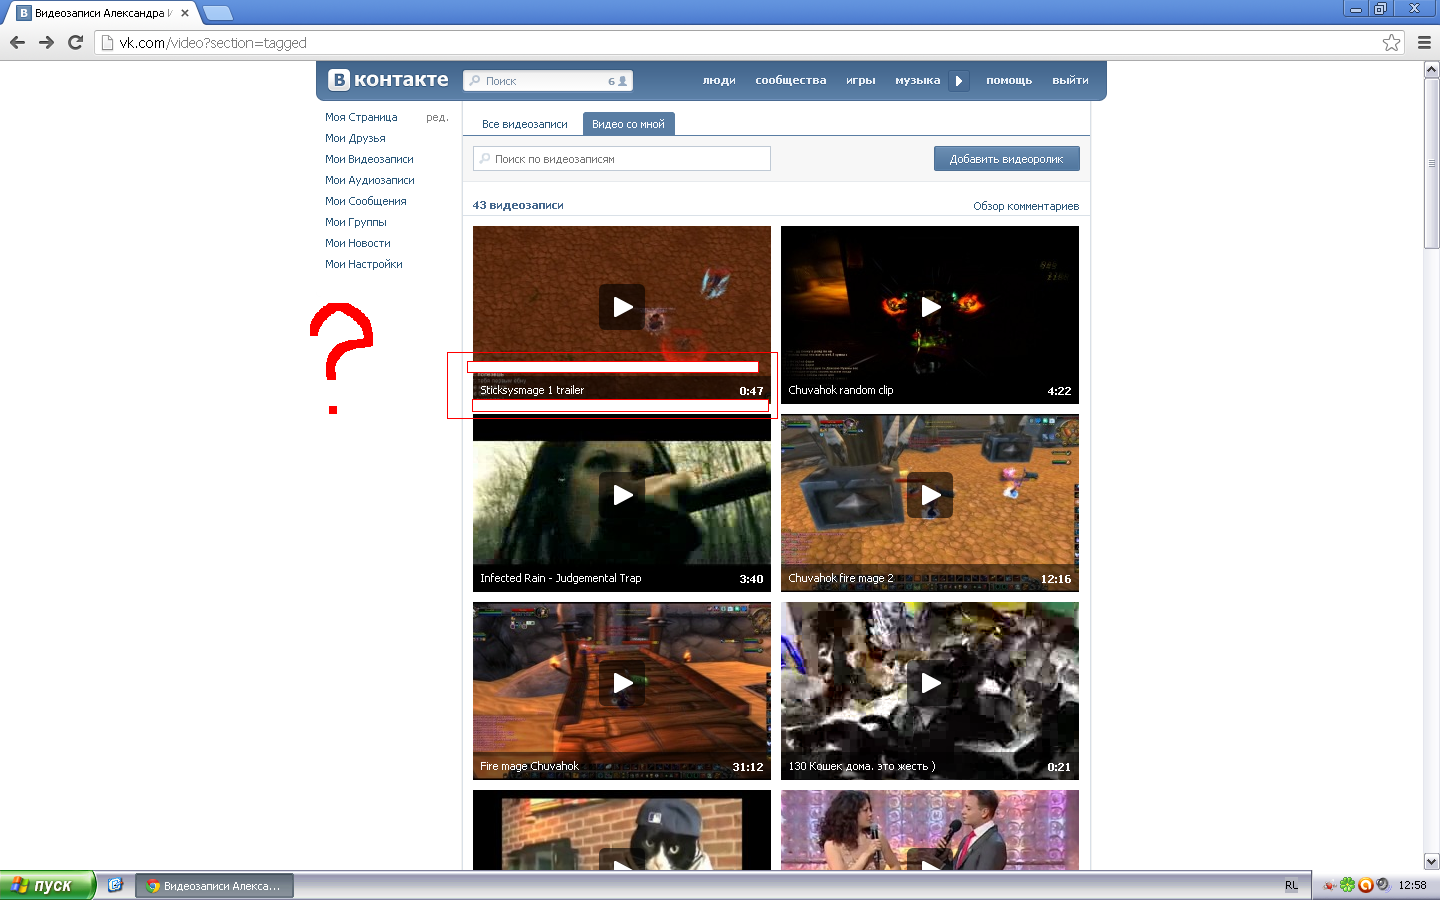This screenshot has height=900, width=1440.
Task: Go to Моя Страница
Action: [361, 117]
